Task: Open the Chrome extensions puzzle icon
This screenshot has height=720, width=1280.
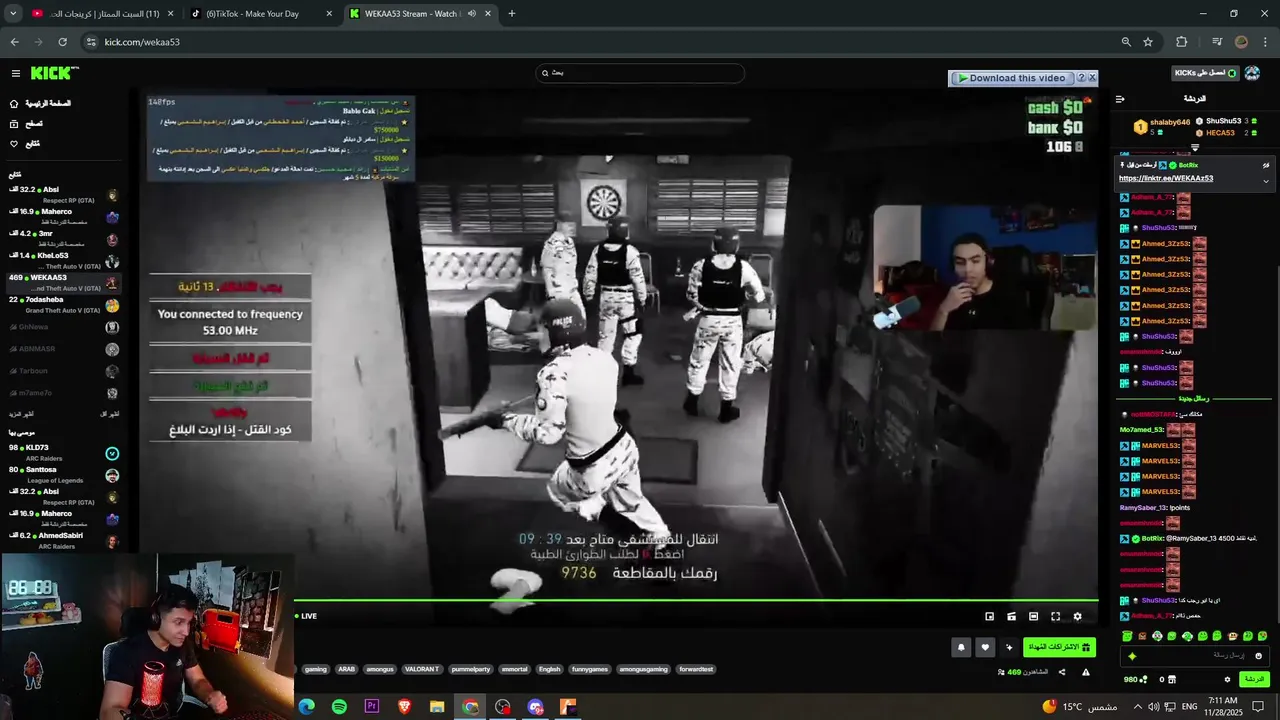Action: coord(1182,42)
